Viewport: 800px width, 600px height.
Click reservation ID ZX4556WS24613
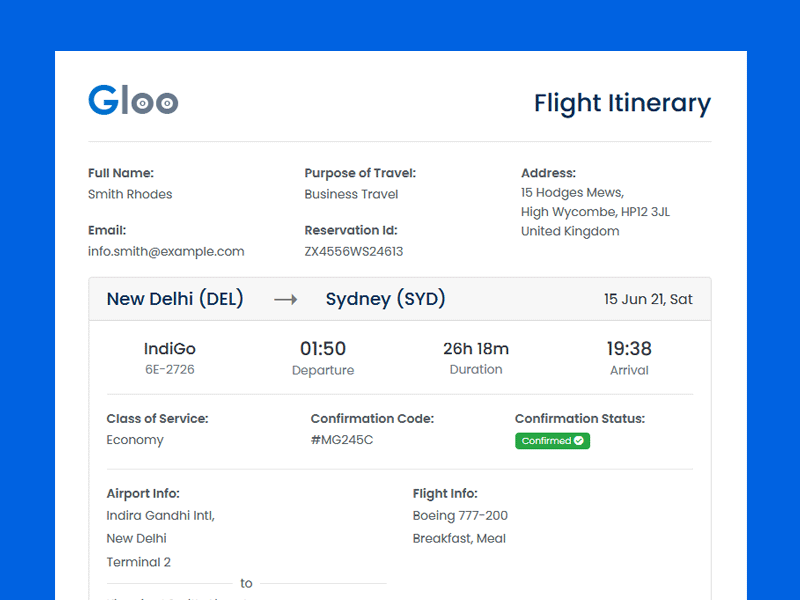pyautogui.click(x=354, y=252)
